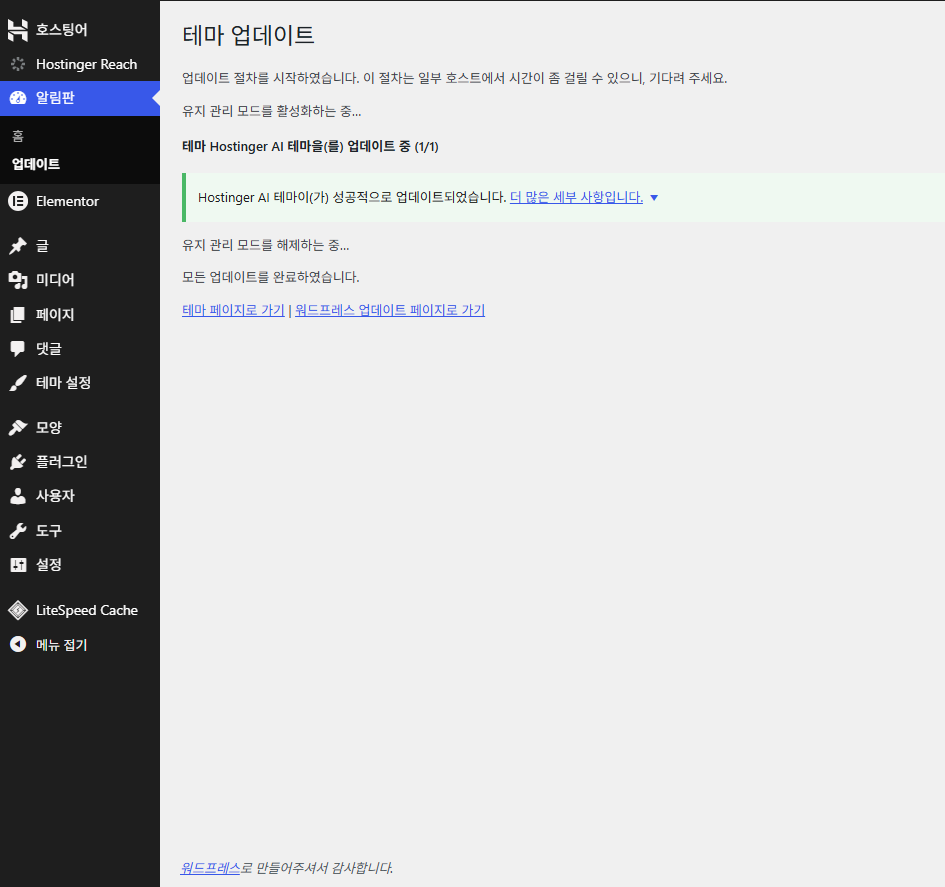The width and height of the screenshot is (945, 887).
Task: Click the pages icon beside 페이지
Action: [x=18, y=315]
